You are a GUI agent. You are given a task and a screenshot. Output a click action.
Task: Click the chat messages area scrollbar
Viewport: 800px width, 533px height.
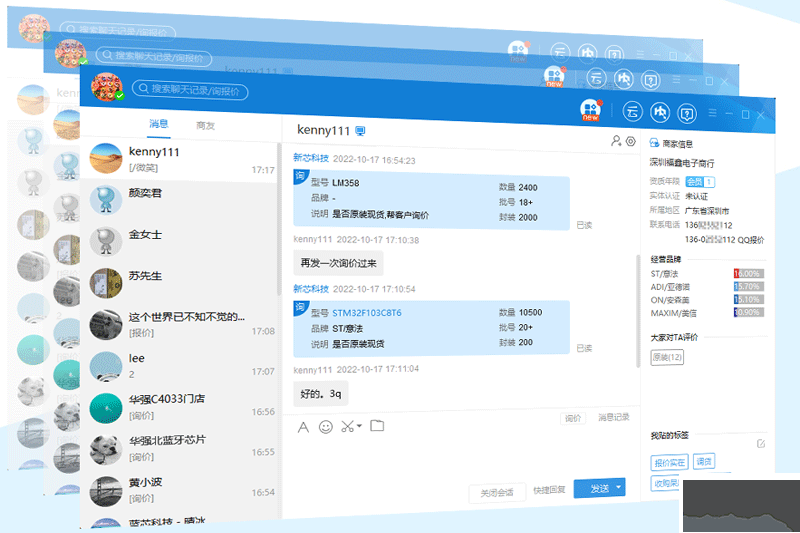click(x=638, y=311)
